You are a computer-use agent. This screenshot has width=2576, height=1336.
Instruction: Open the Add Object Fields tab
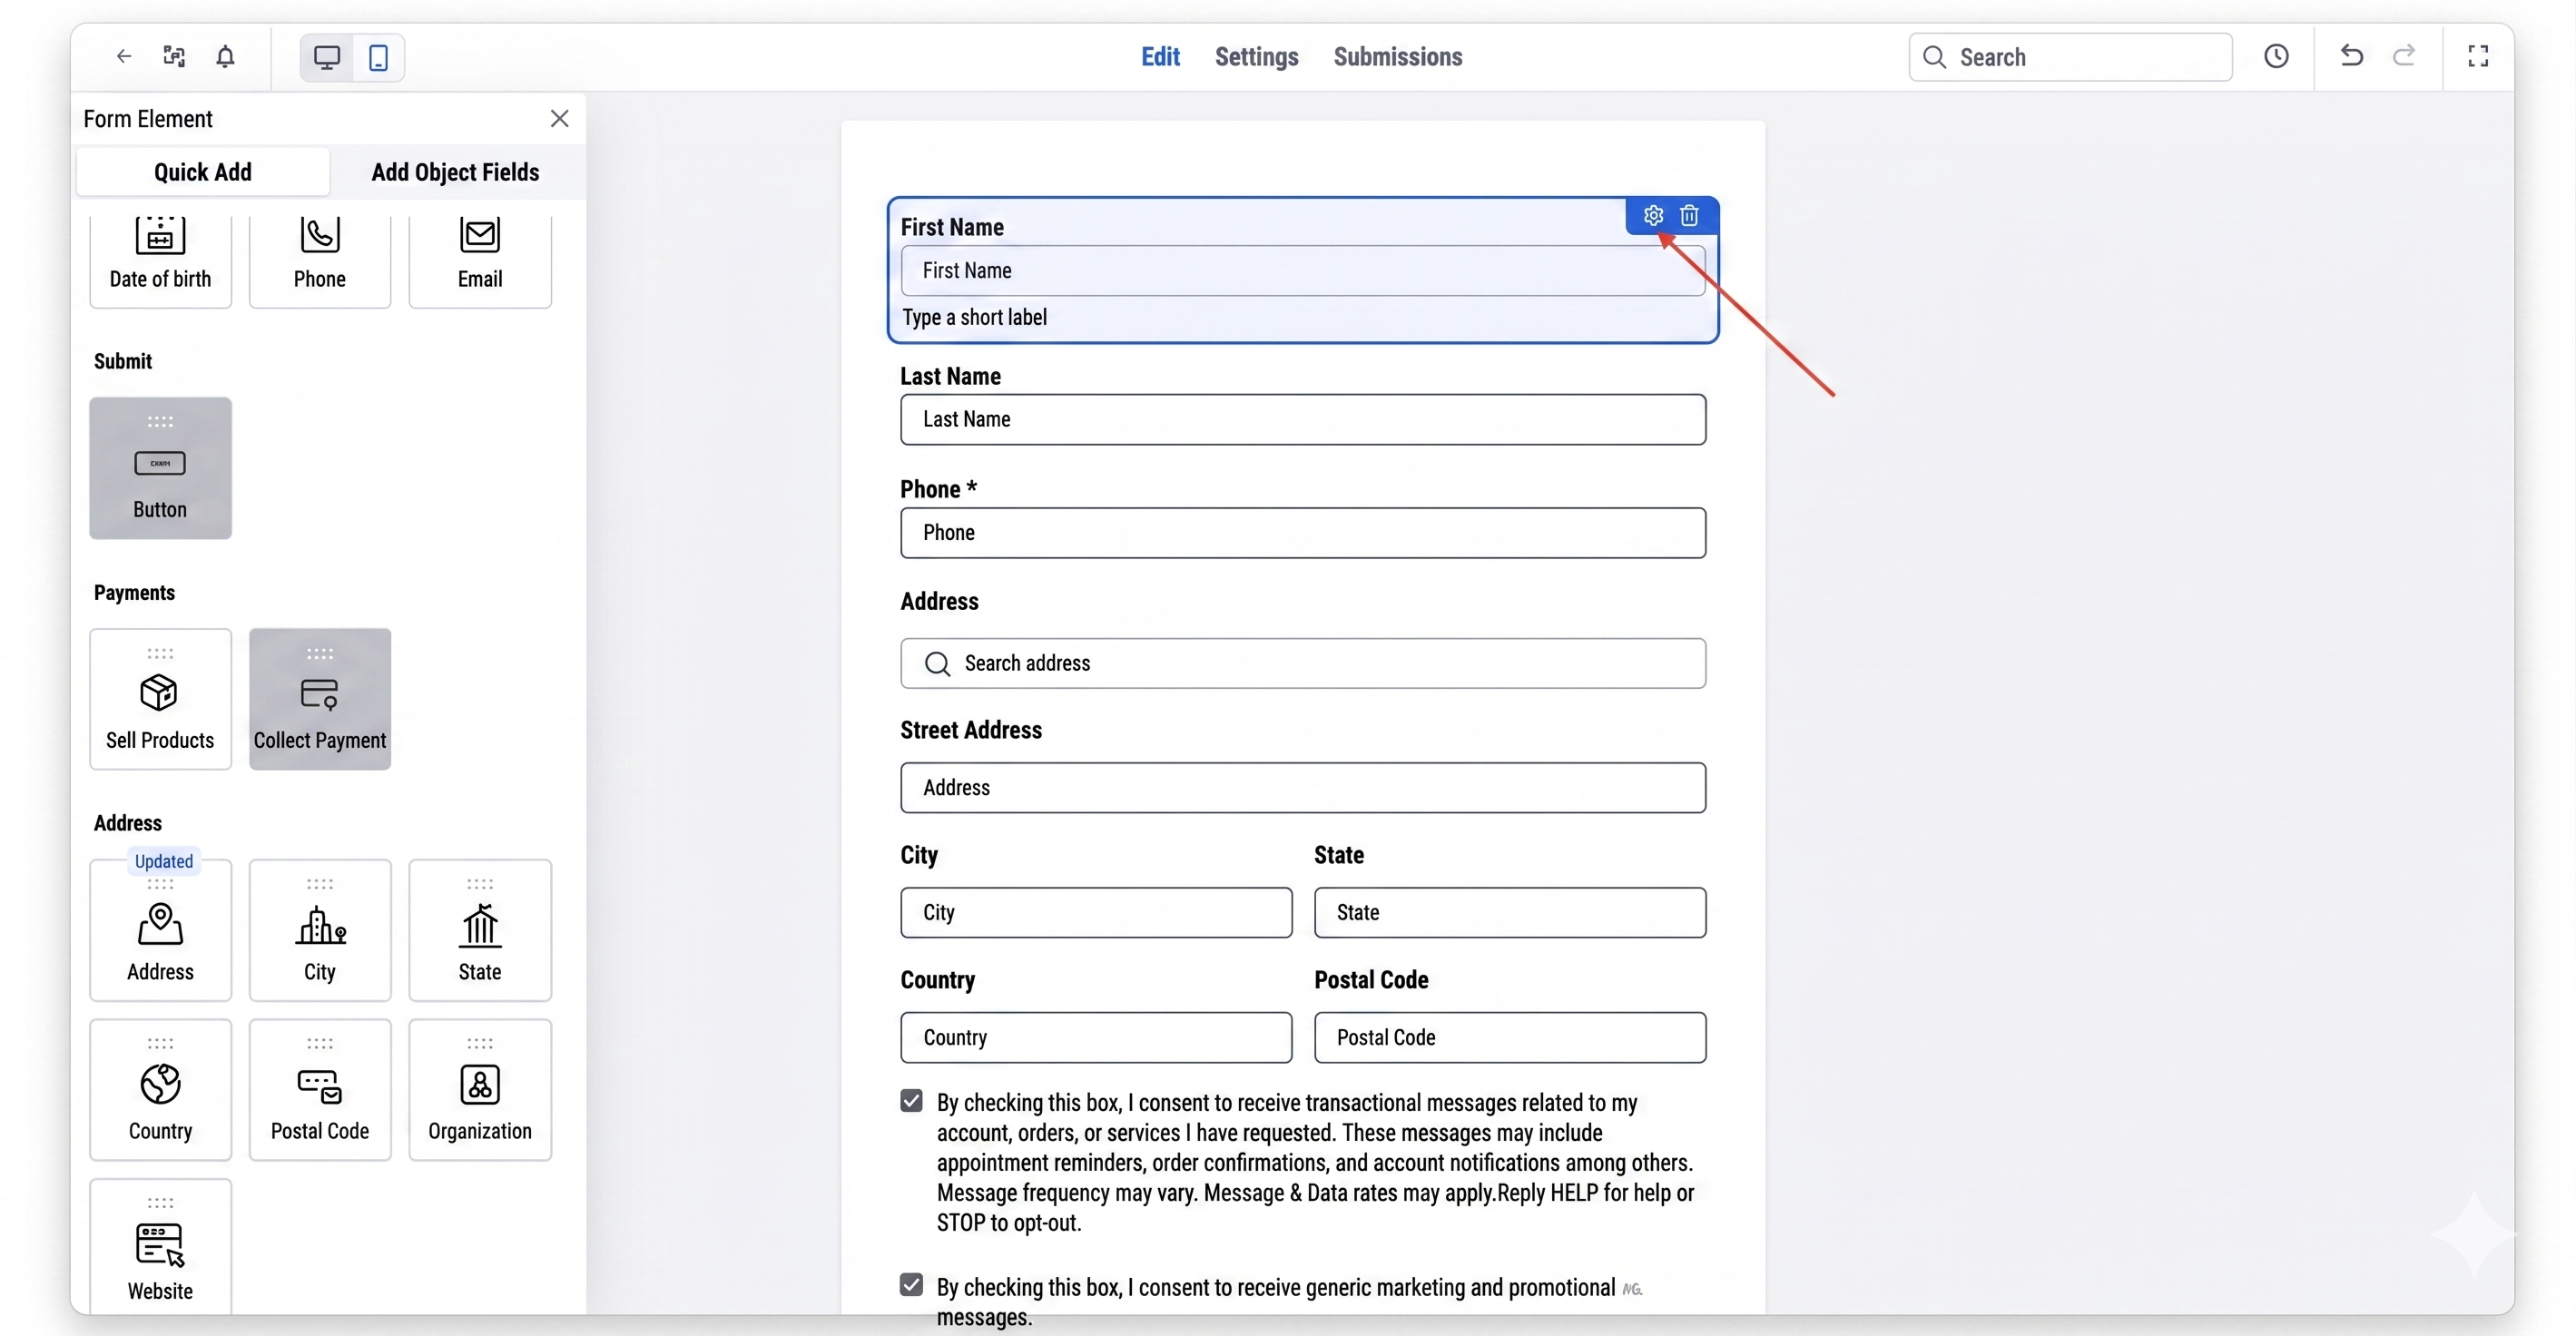[455, 171]
